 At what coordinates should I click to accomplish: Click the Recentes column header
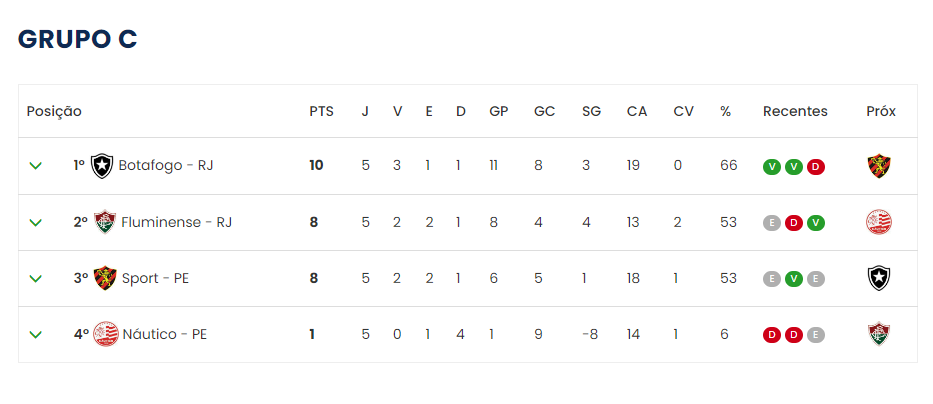[795, 111]
